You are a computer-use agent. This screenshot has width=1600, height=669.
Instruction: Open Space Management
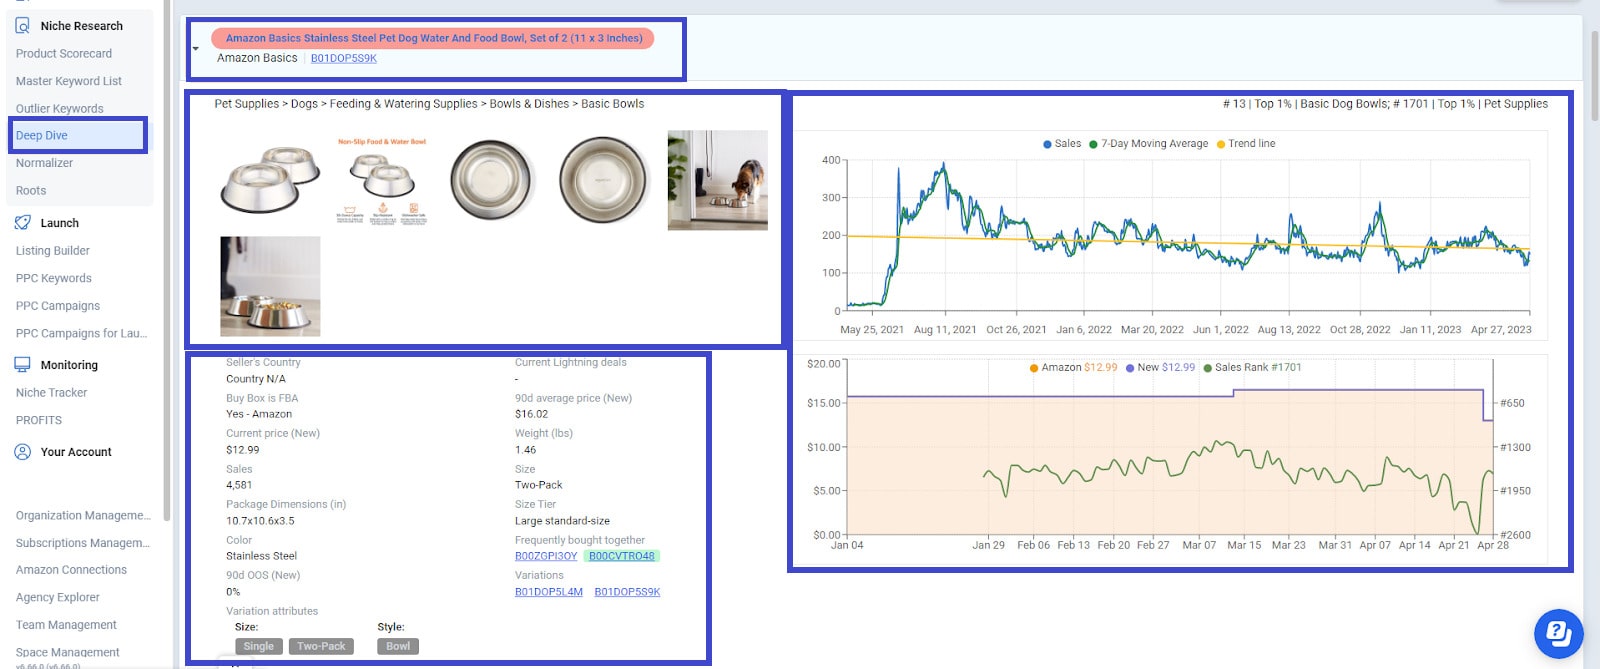(x=68, y=652)
